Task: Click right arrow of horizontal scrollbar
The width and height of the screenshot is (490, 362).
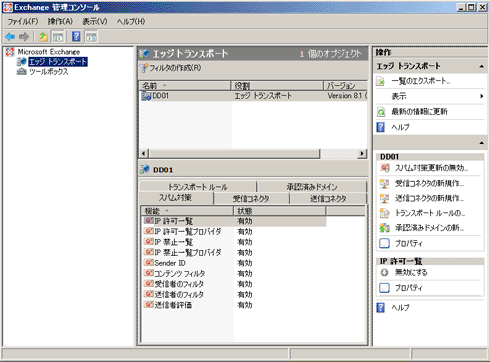Action: pyautogui.click(x=362, y=154)
